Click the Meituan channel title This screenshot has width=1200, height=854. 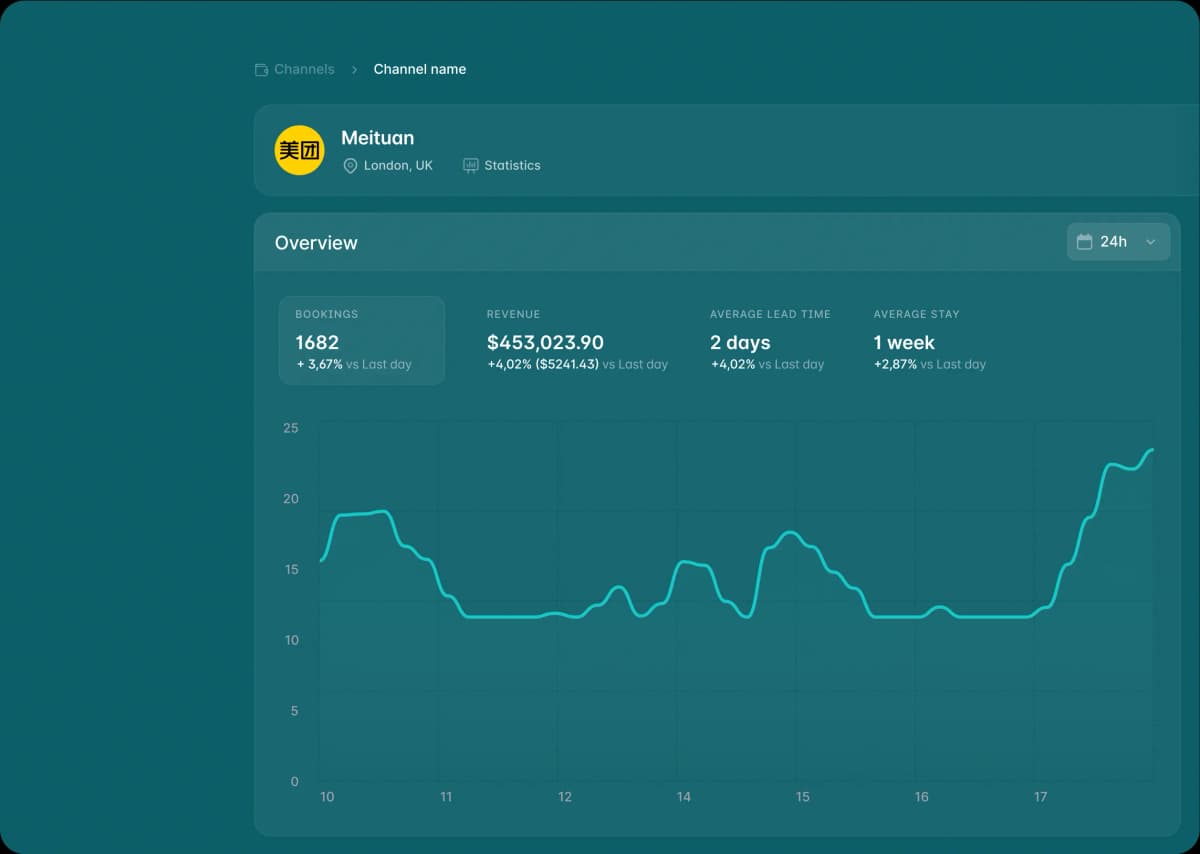pos(377,138)
